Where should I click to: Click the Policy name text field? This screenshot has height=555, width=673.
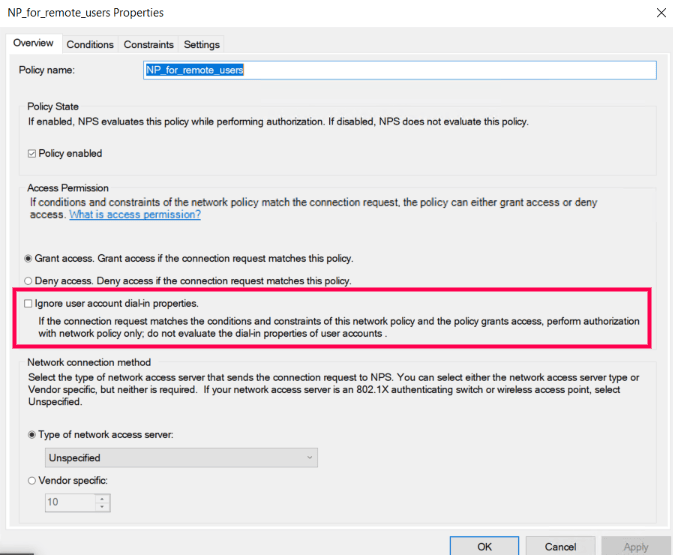[400, 70]
